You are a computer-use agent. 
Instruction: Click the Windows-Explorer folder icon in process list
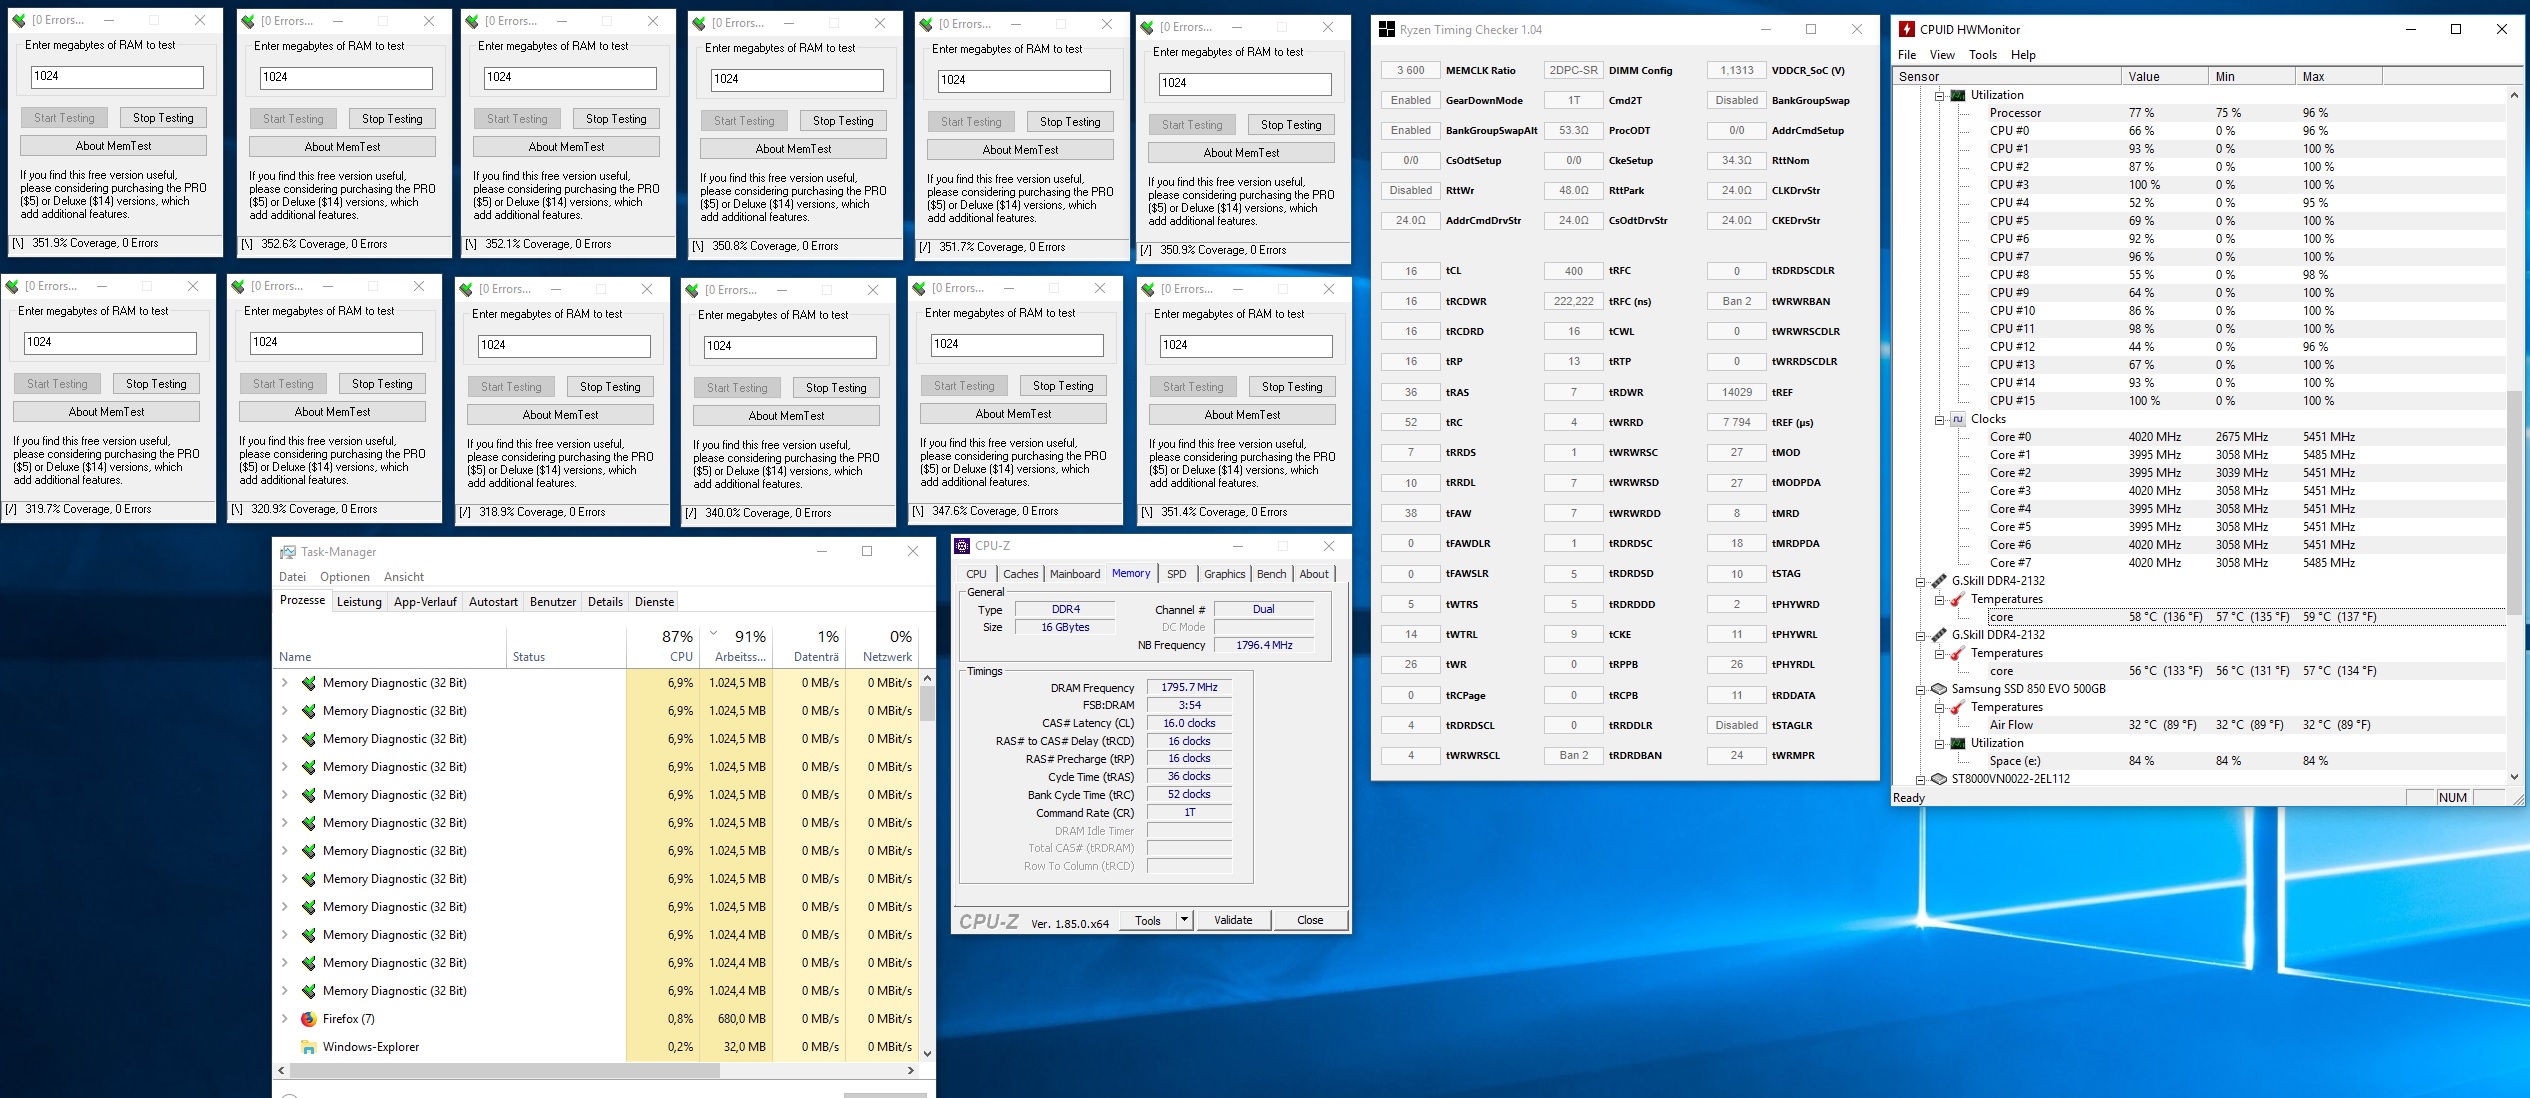(309, 1047)
